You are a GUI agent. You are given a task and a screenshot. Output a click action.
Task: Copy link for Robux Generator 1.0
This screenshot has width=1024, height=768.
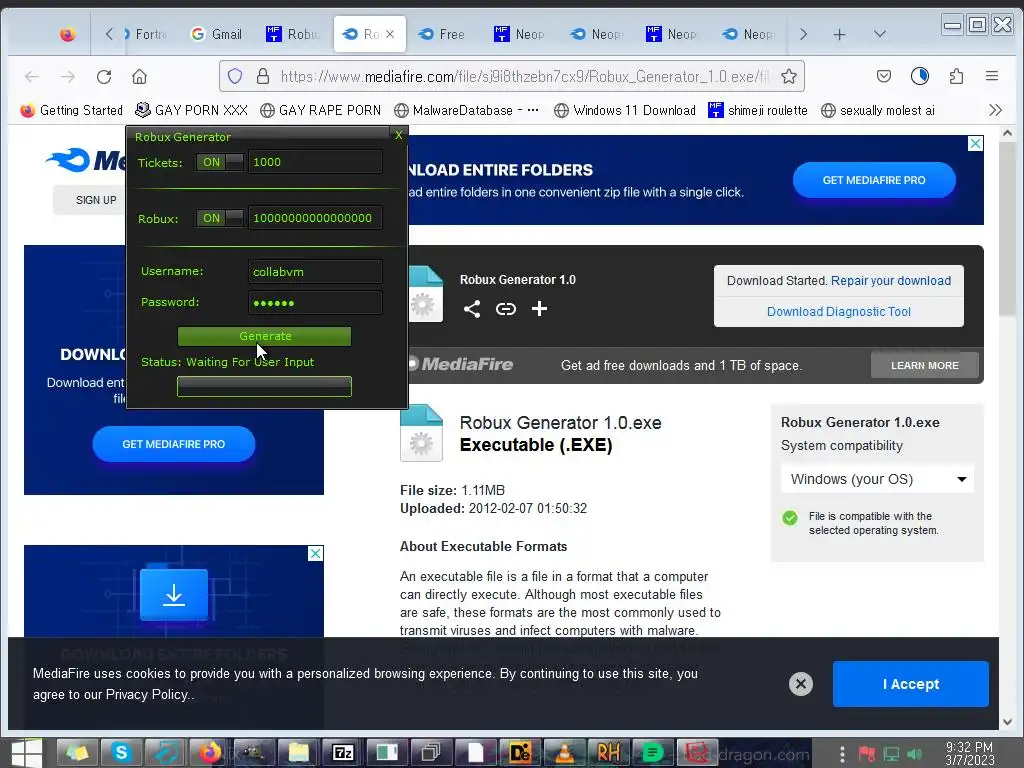pos(505,309)
